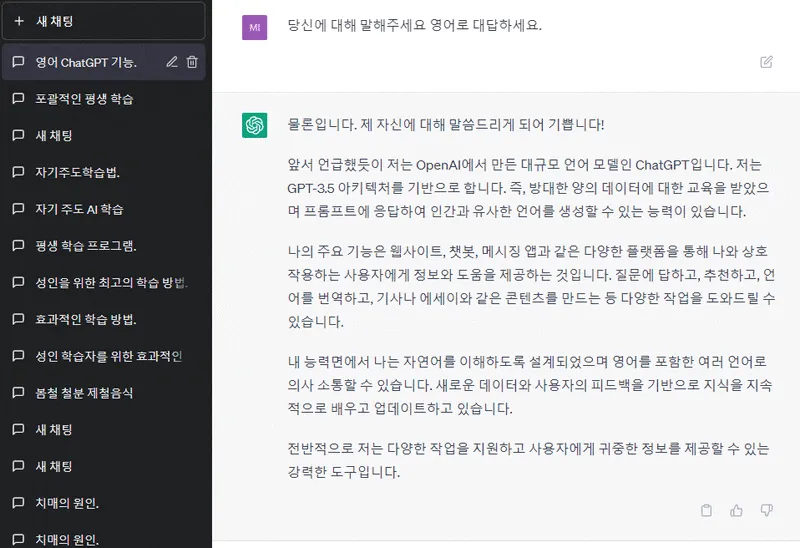The height and width of the screenshot is (548, 800).
Task: Open the 자기주도학습법 conversation
Action: tap(104, 172)
